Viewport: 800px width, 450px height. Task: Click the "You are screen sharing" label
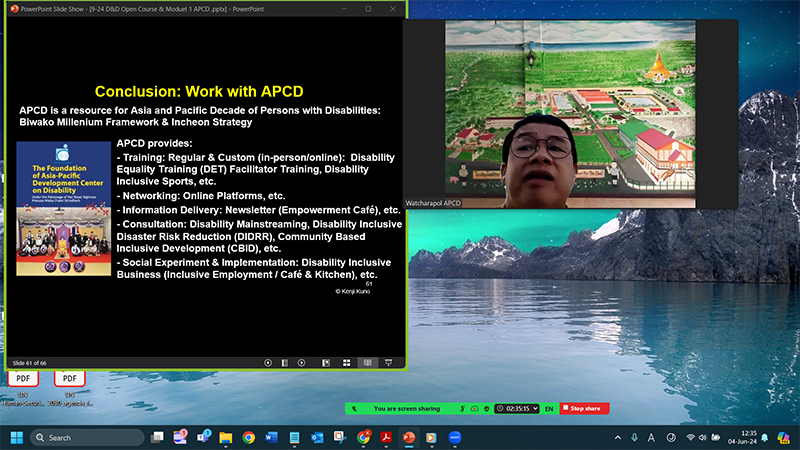click(x=407, y=409)
